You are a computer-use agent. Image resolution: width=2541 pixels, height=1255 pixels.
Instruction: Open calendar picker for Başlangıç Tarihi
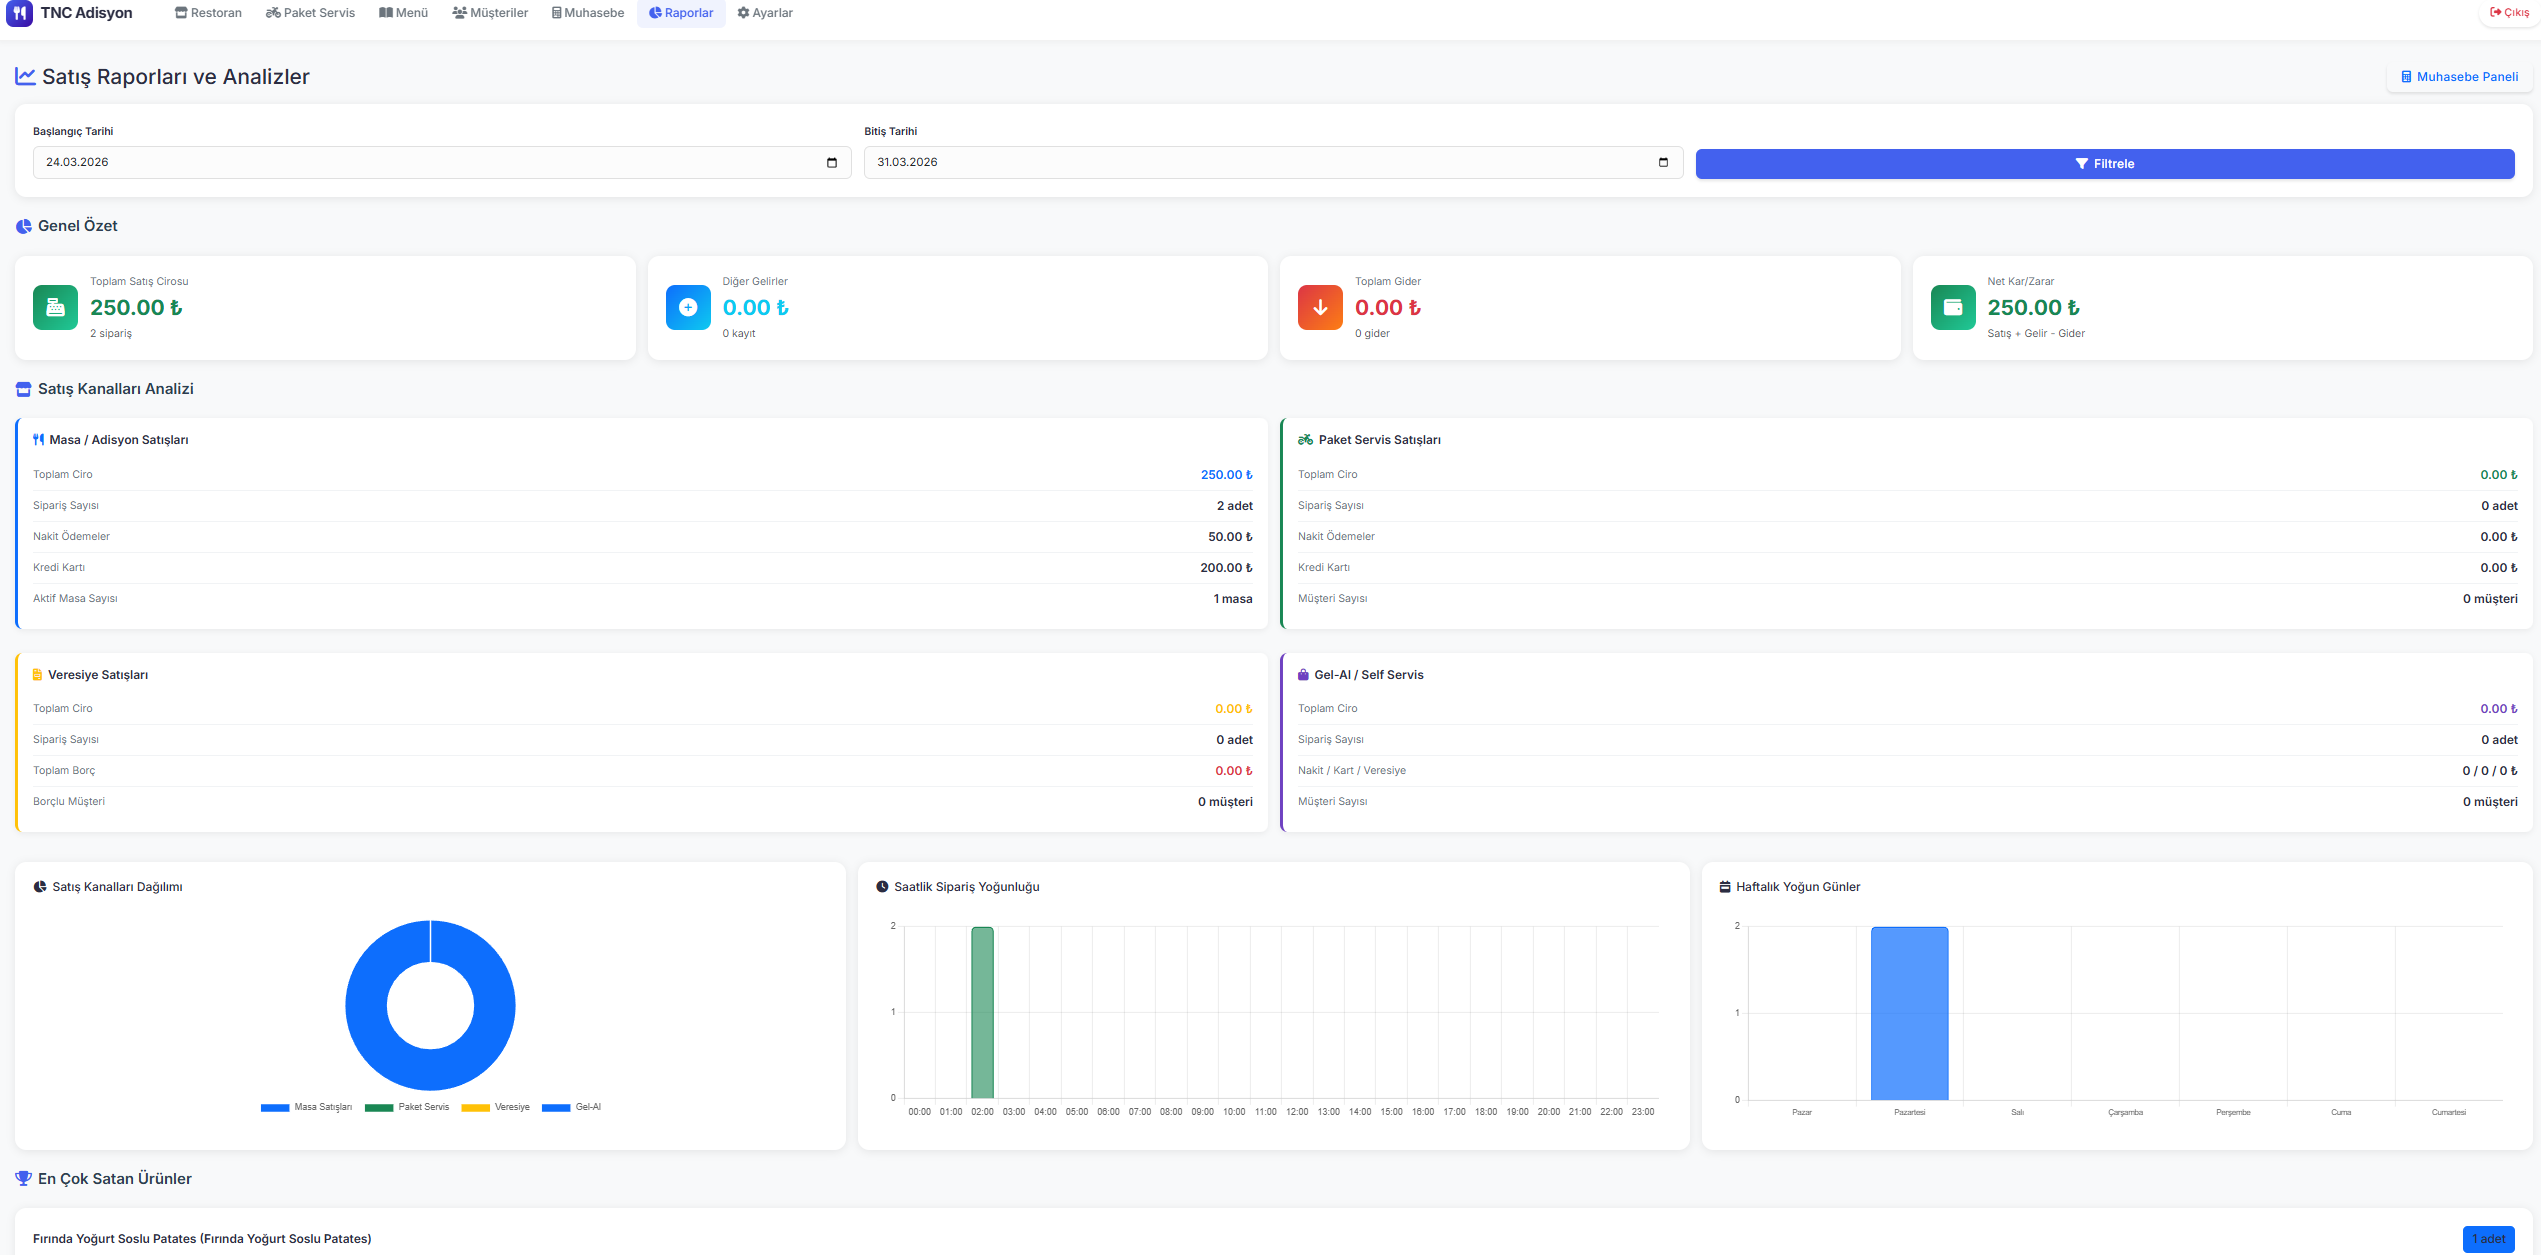click(831, 163)
